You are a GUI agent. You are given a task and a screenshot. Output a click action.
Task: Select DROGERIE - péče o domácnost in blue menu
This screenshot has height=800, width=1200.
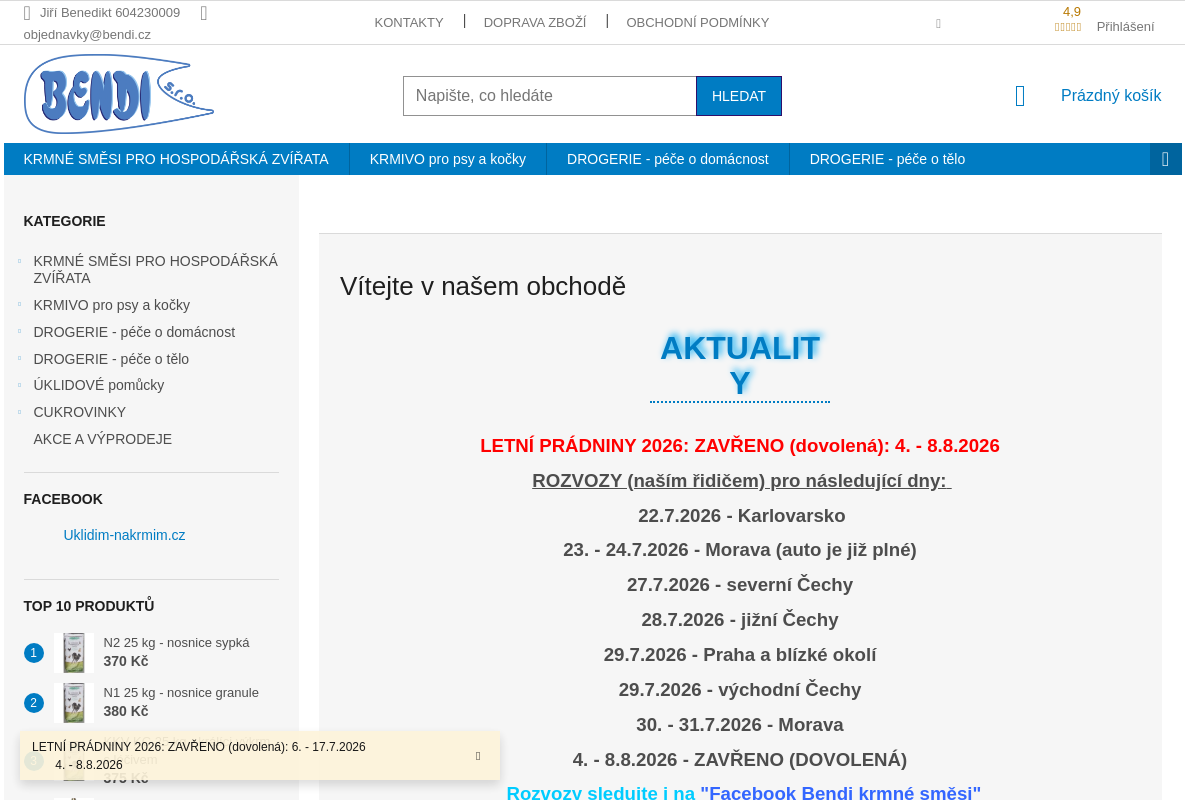coord(668,159)
